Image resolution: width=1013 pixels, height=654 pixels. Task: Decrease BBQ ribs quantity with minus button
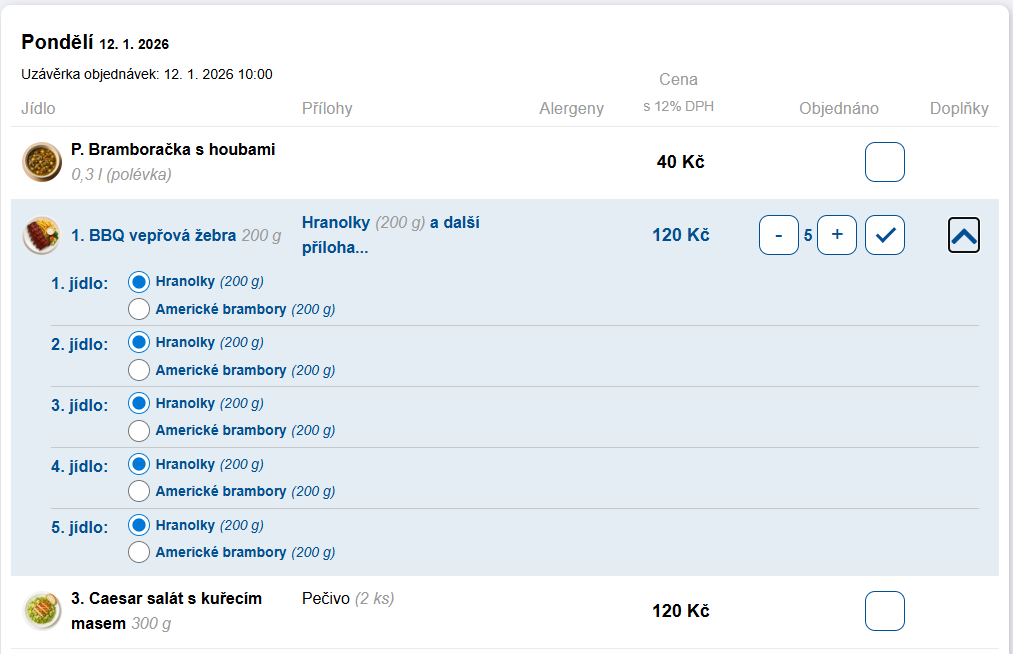click(779, 235)
